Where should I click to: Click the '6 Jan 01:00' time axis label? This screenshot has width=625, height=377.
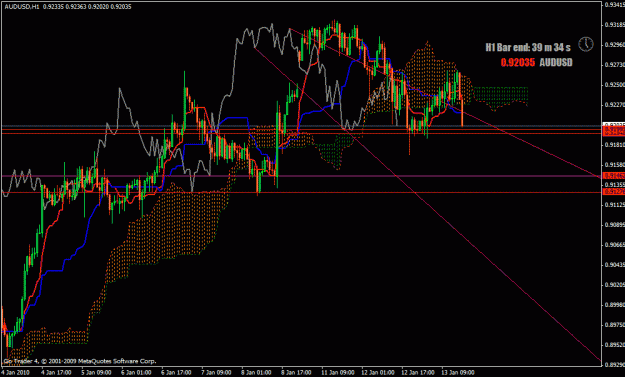click(x=136, y=373)
